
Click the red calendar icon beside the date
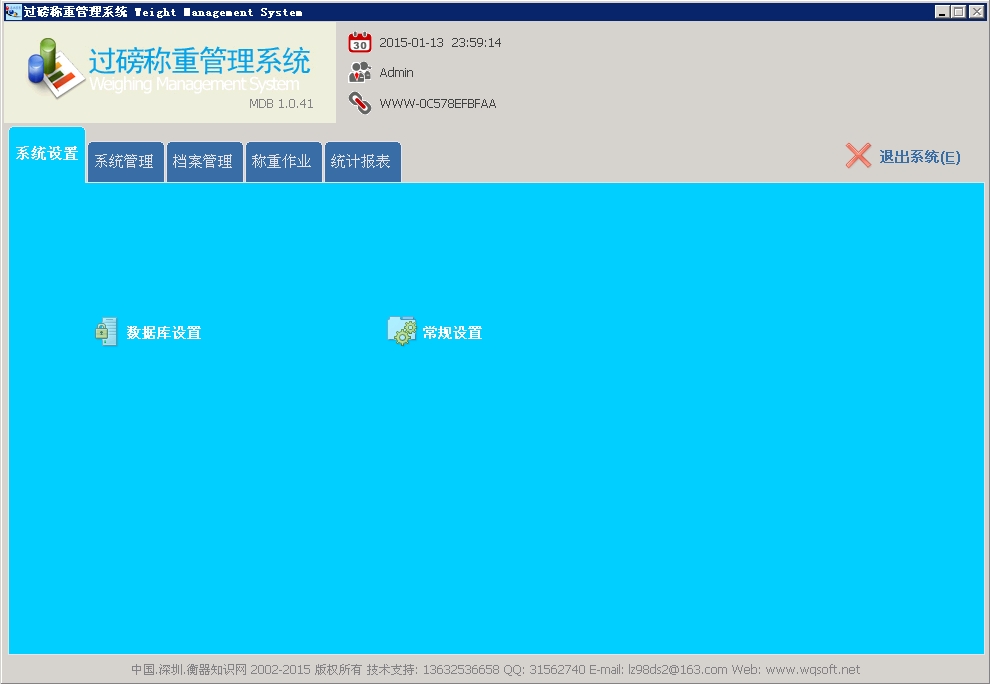click(x=360, y=42)
